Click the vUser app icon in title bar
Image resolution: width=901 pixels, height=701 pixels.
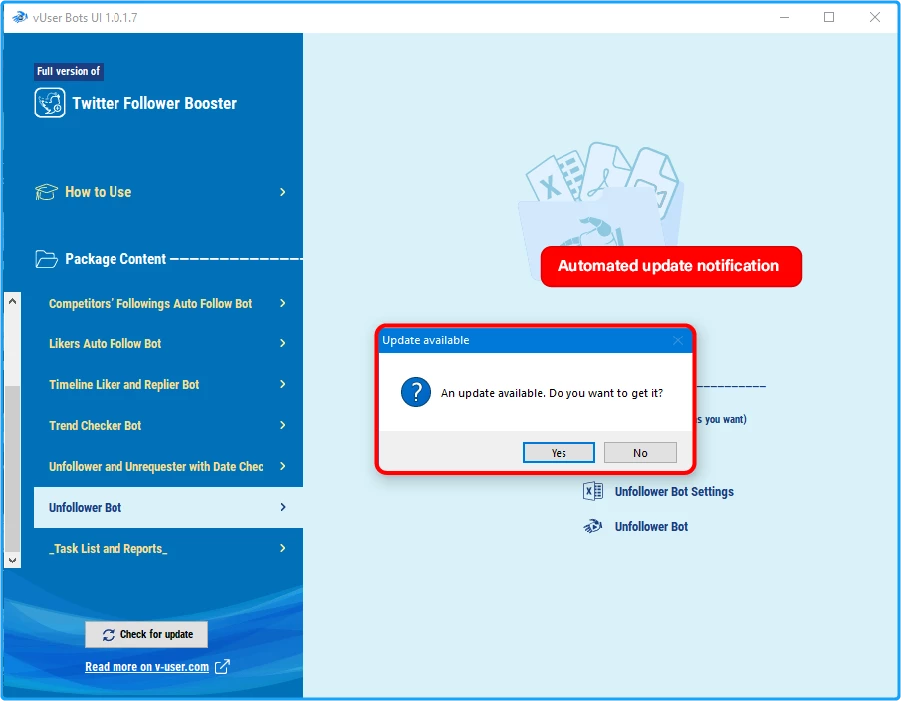[20, 17]
